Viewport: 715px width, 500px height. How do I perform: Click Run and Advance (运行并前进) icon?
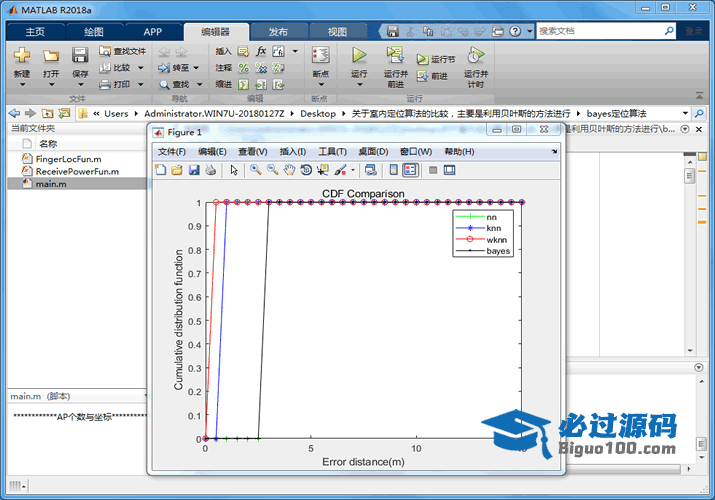coord(395,55)
